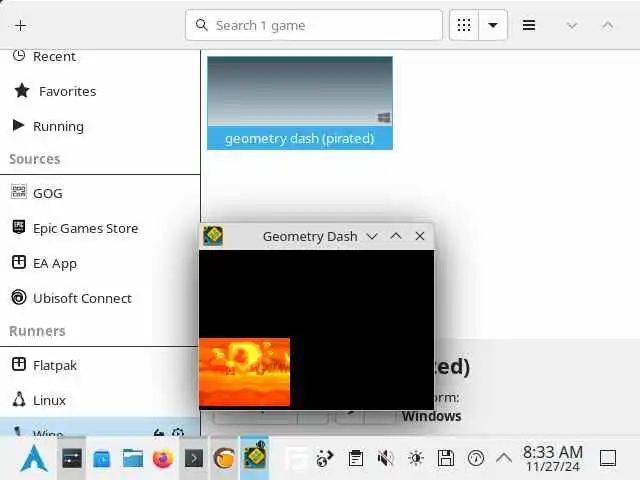Open system settings from the taskbar
Viewport: 640px width, 480px height.
pos(72,458)
